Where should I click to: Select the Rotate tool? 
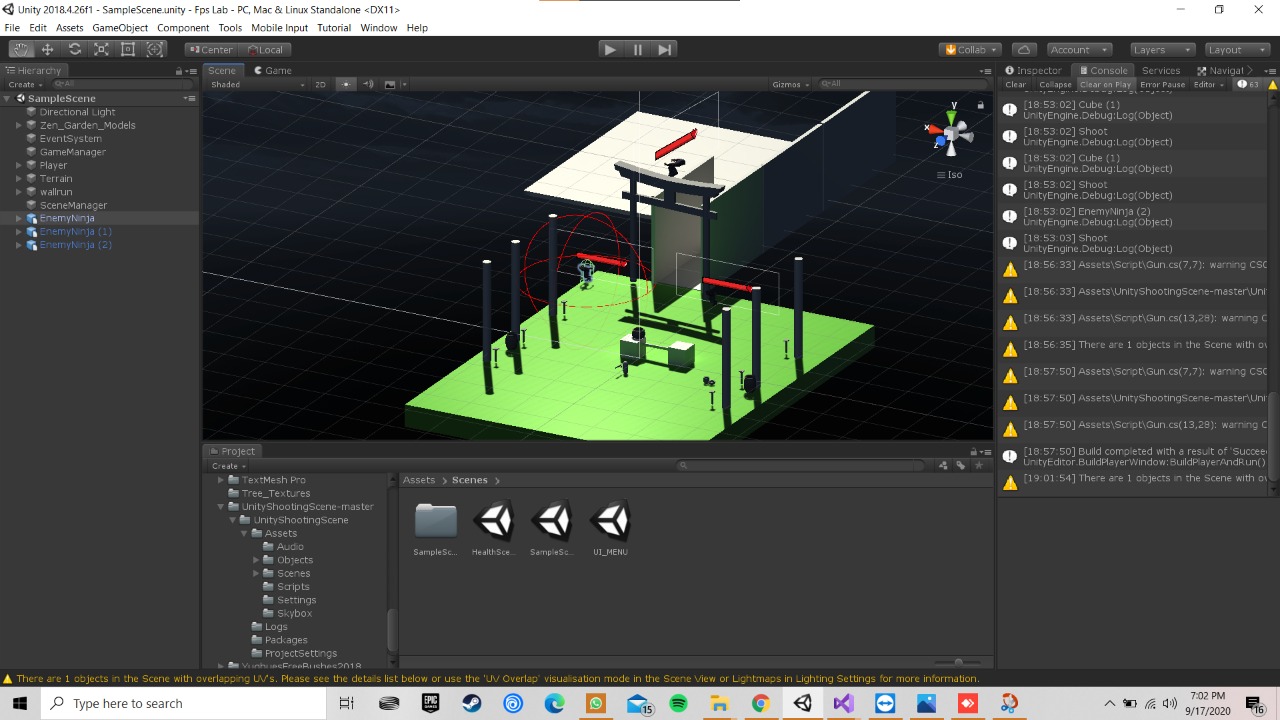click(74, 49)
